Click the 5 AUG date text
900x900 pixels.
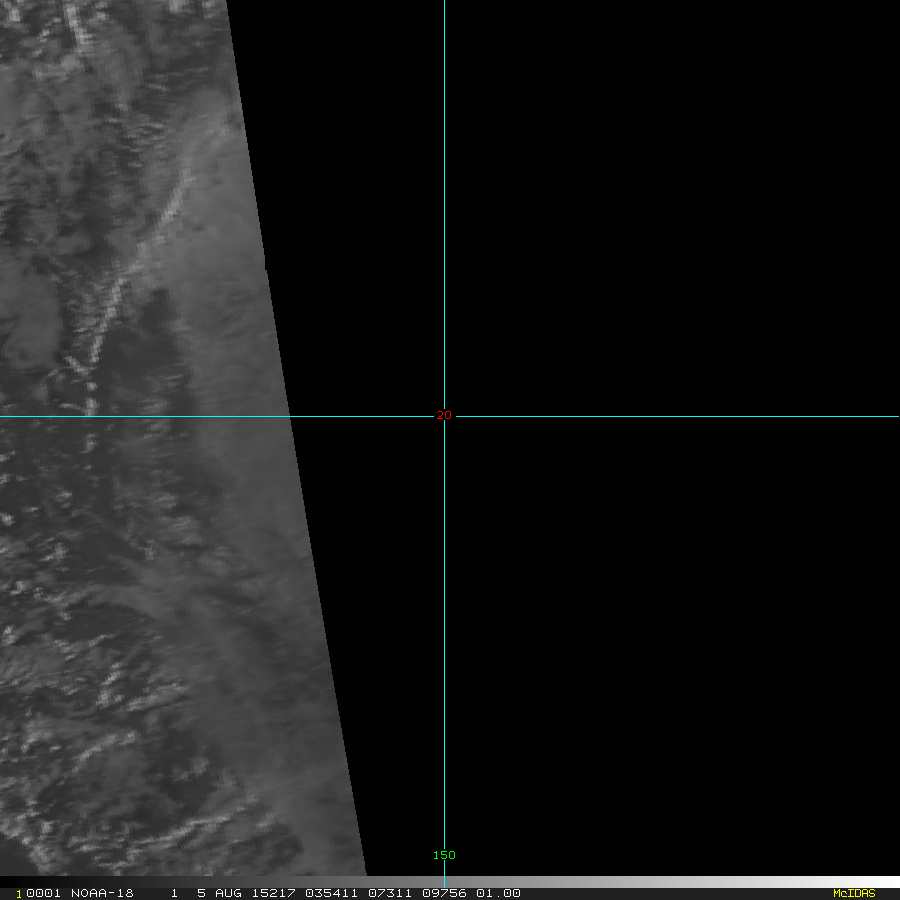pyautogui.click(x=218, y=893)
